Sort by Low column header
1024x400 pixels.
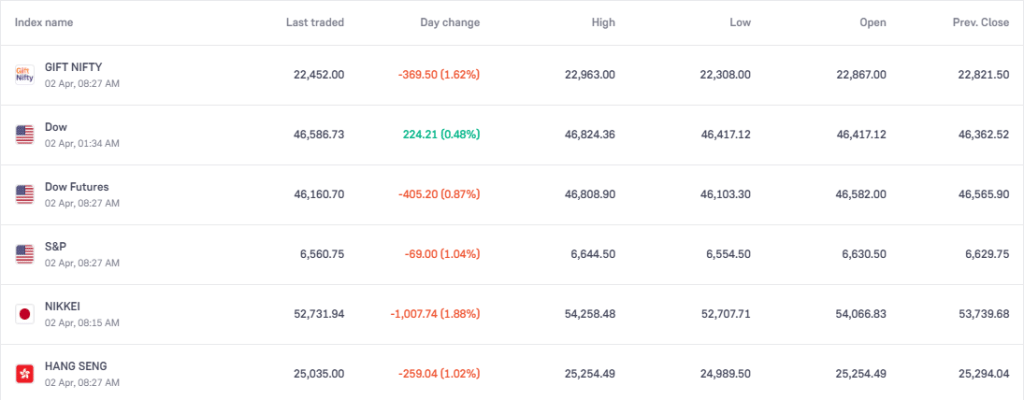click(740, 22)
